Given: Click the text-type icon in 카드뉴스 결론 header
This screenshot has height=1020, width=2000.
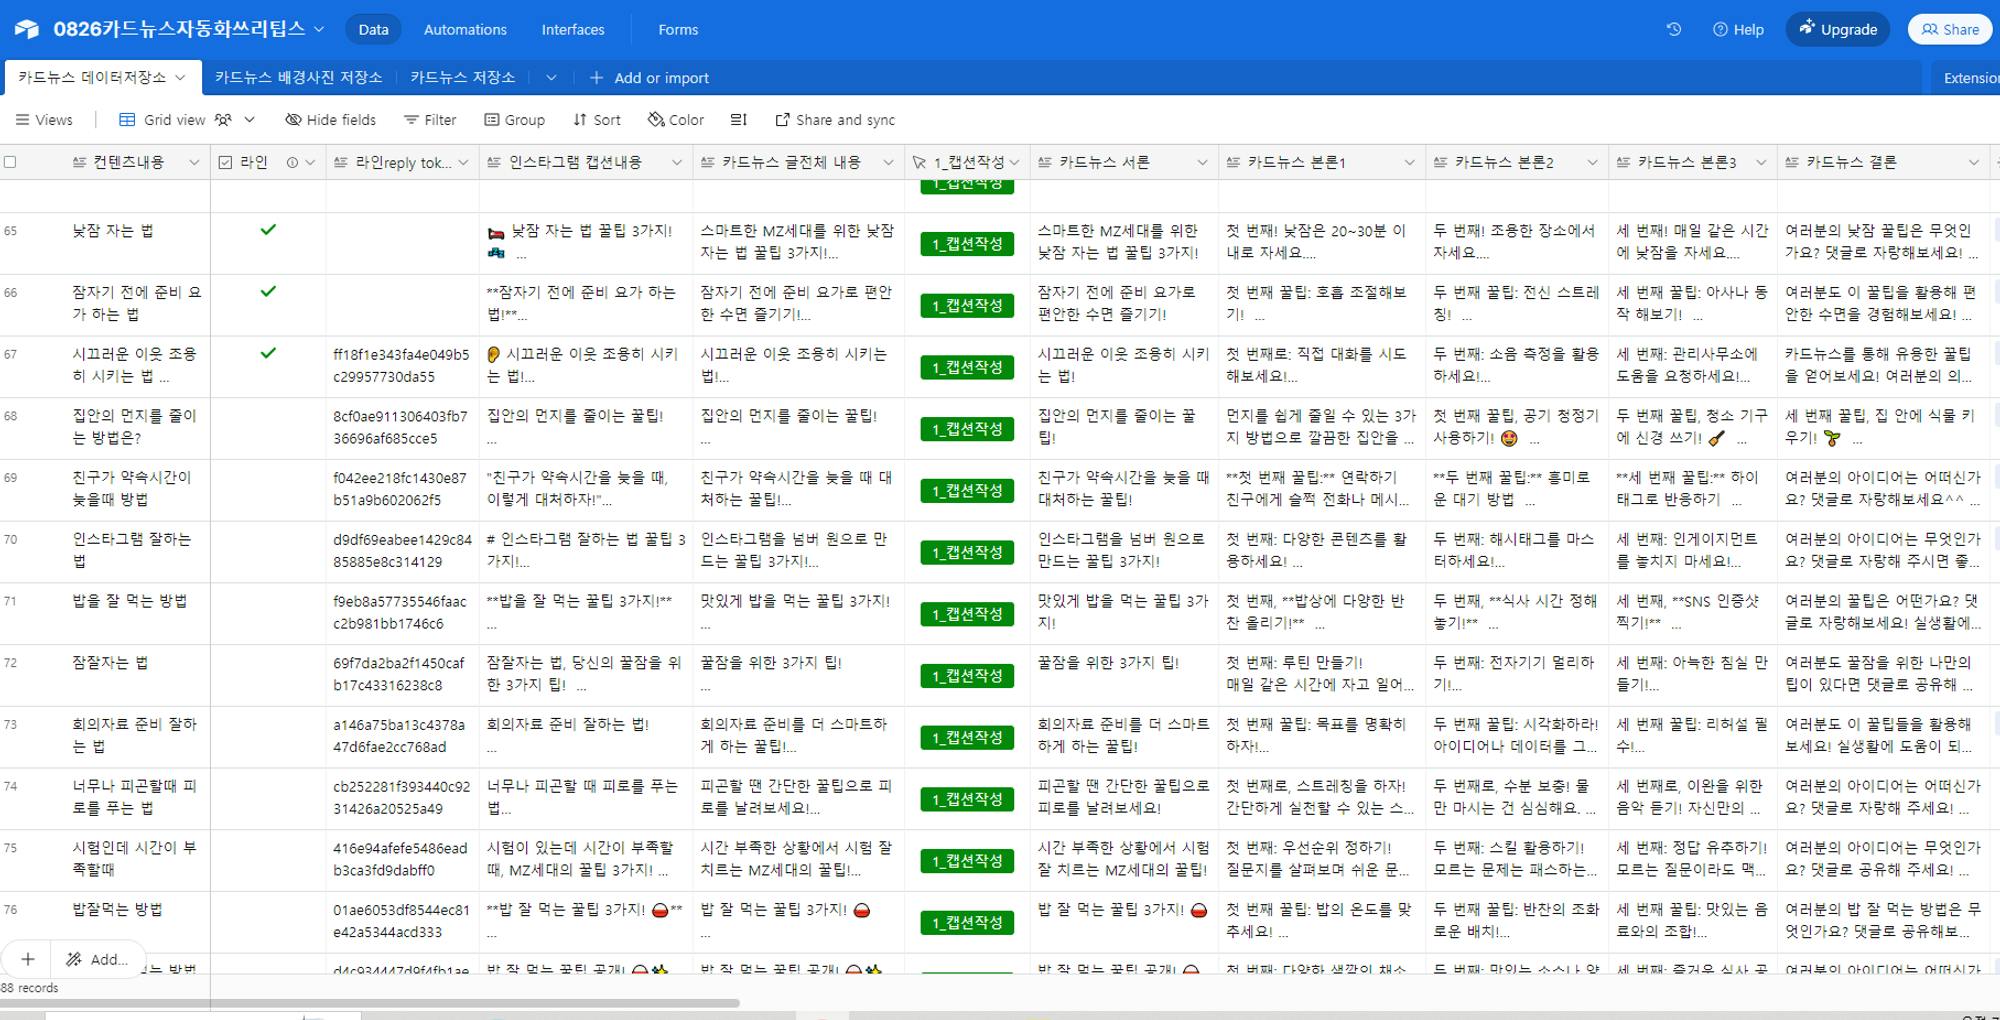Looking at the screenshot, I should [1792, 162].
